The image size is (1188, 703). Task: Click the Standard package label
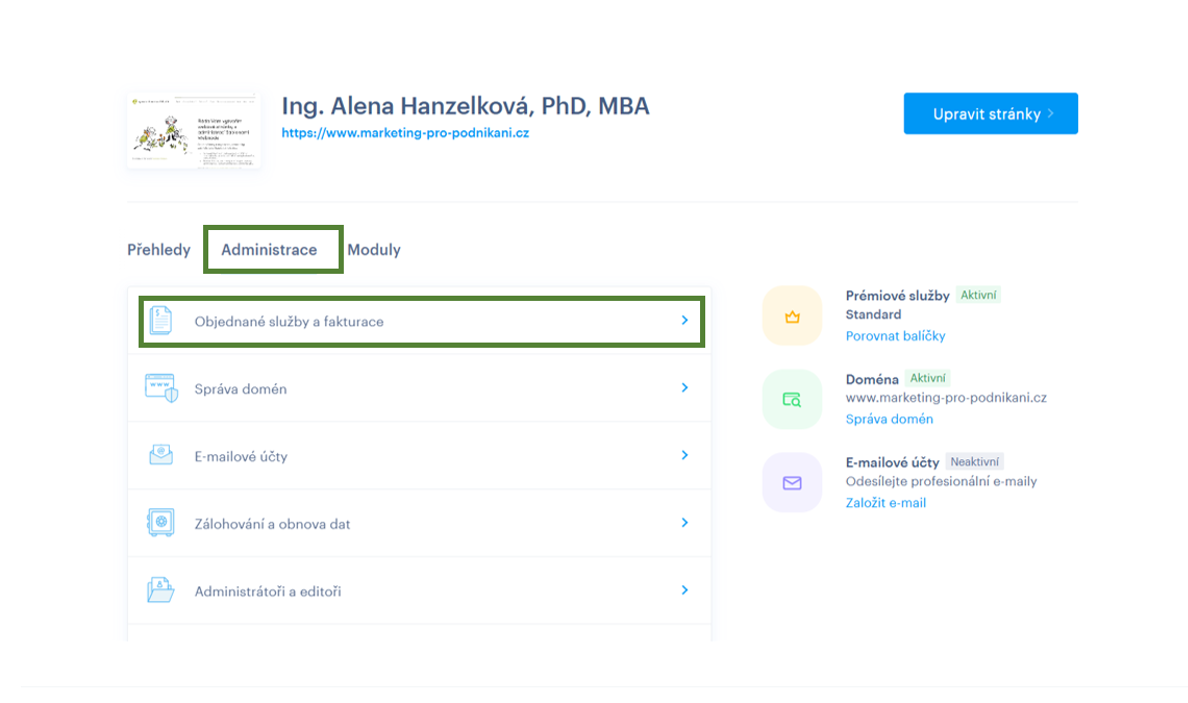pyautogui.click(x=874, y=314)
